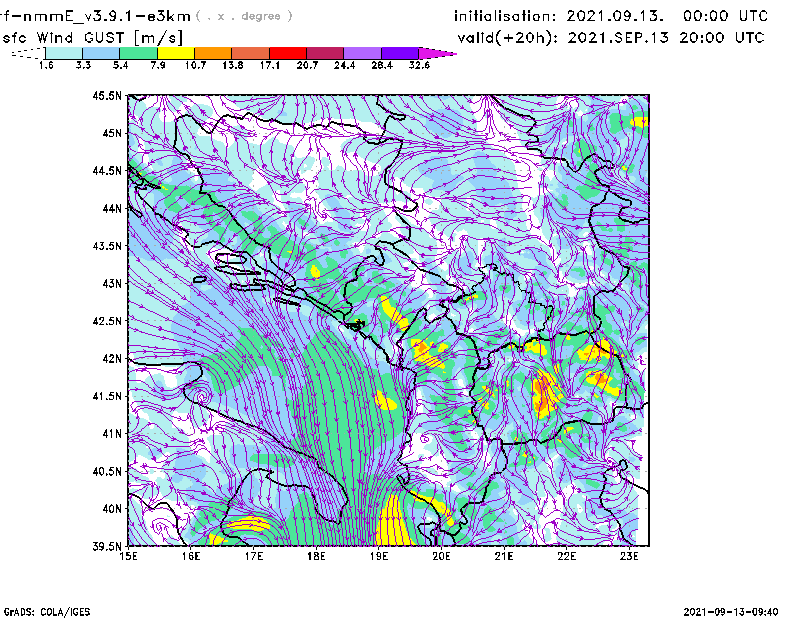This screenshot has height=618, width=800.
Task: Click the '17E' longitude label
Action: pos(254,556)
